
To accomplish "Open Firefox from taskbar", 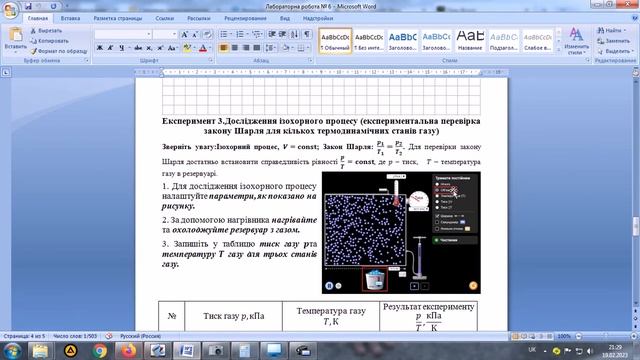I will coord(129,351).
